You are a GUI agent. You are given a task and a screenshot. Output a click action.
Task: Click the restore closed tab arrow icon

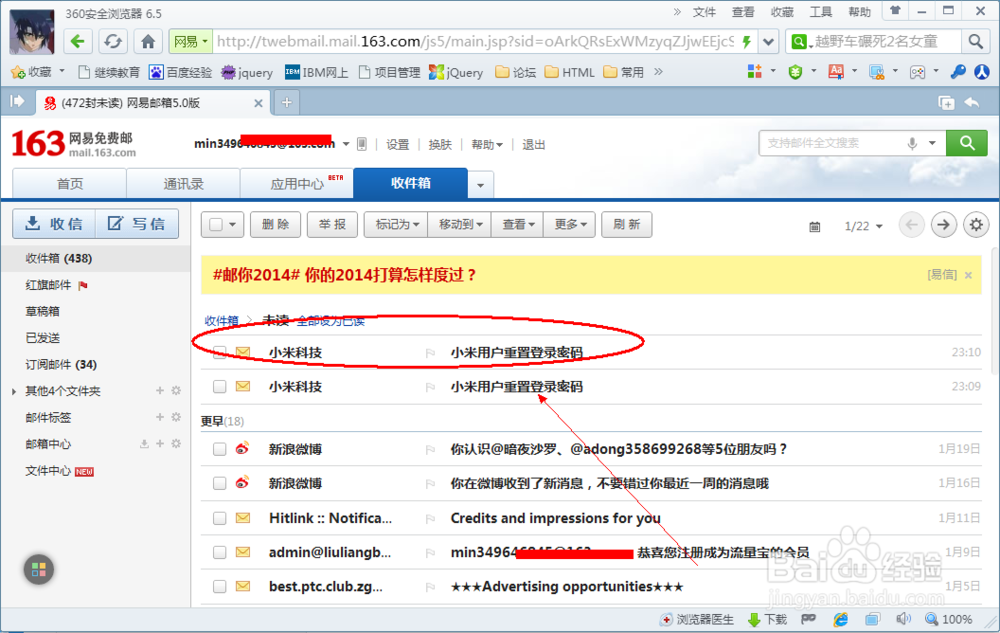click(x=972, y=103)
